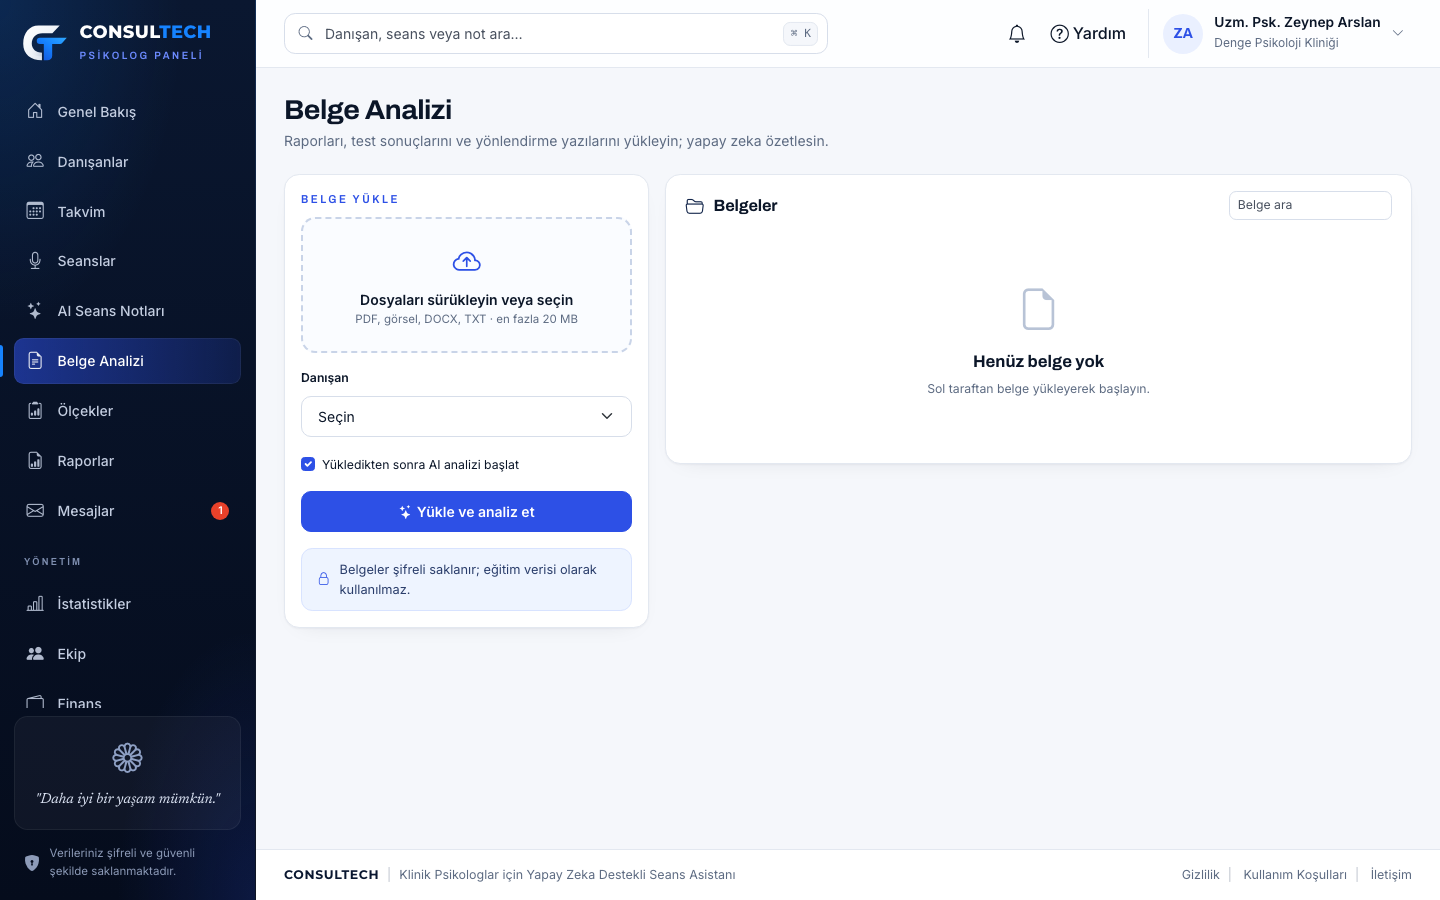Screen dimensions: 1440x900
Task: Click the 'Yükle ve analiz et' button
Action: click(x=466, y=512)
